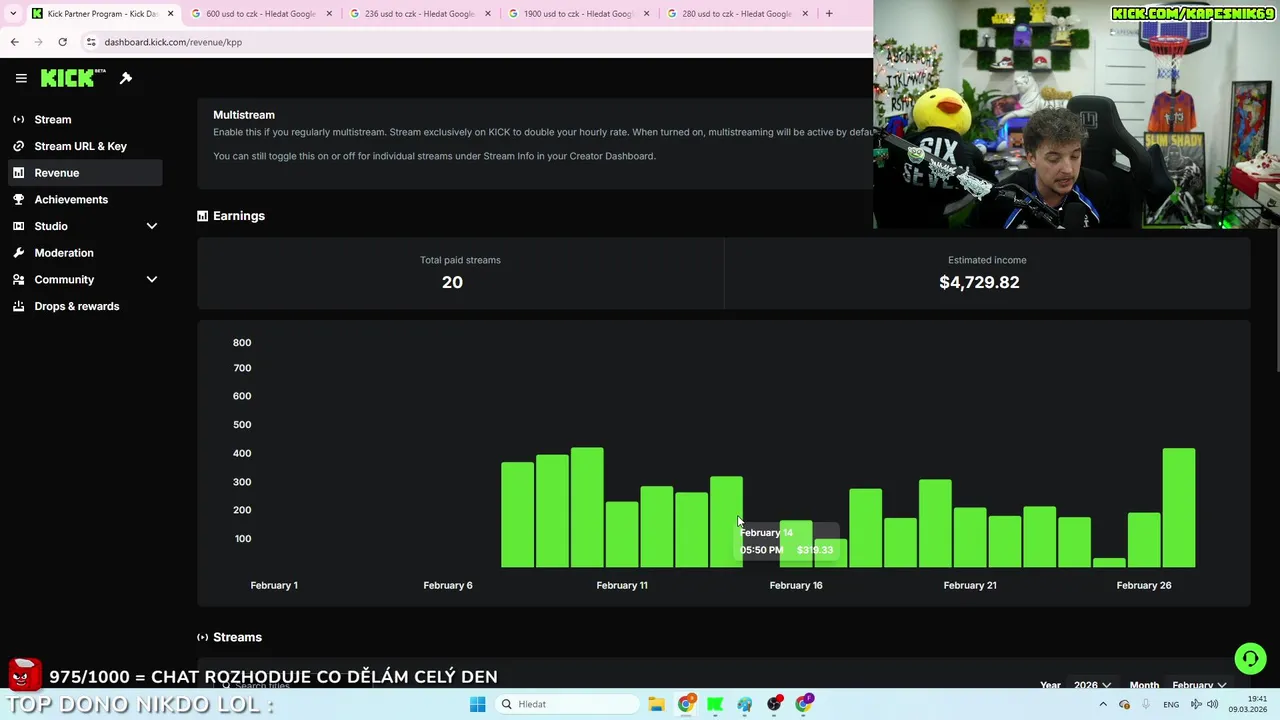1280x720 pixels.
Task: Click the last bar after February 26
Action: coord(1179,508)
